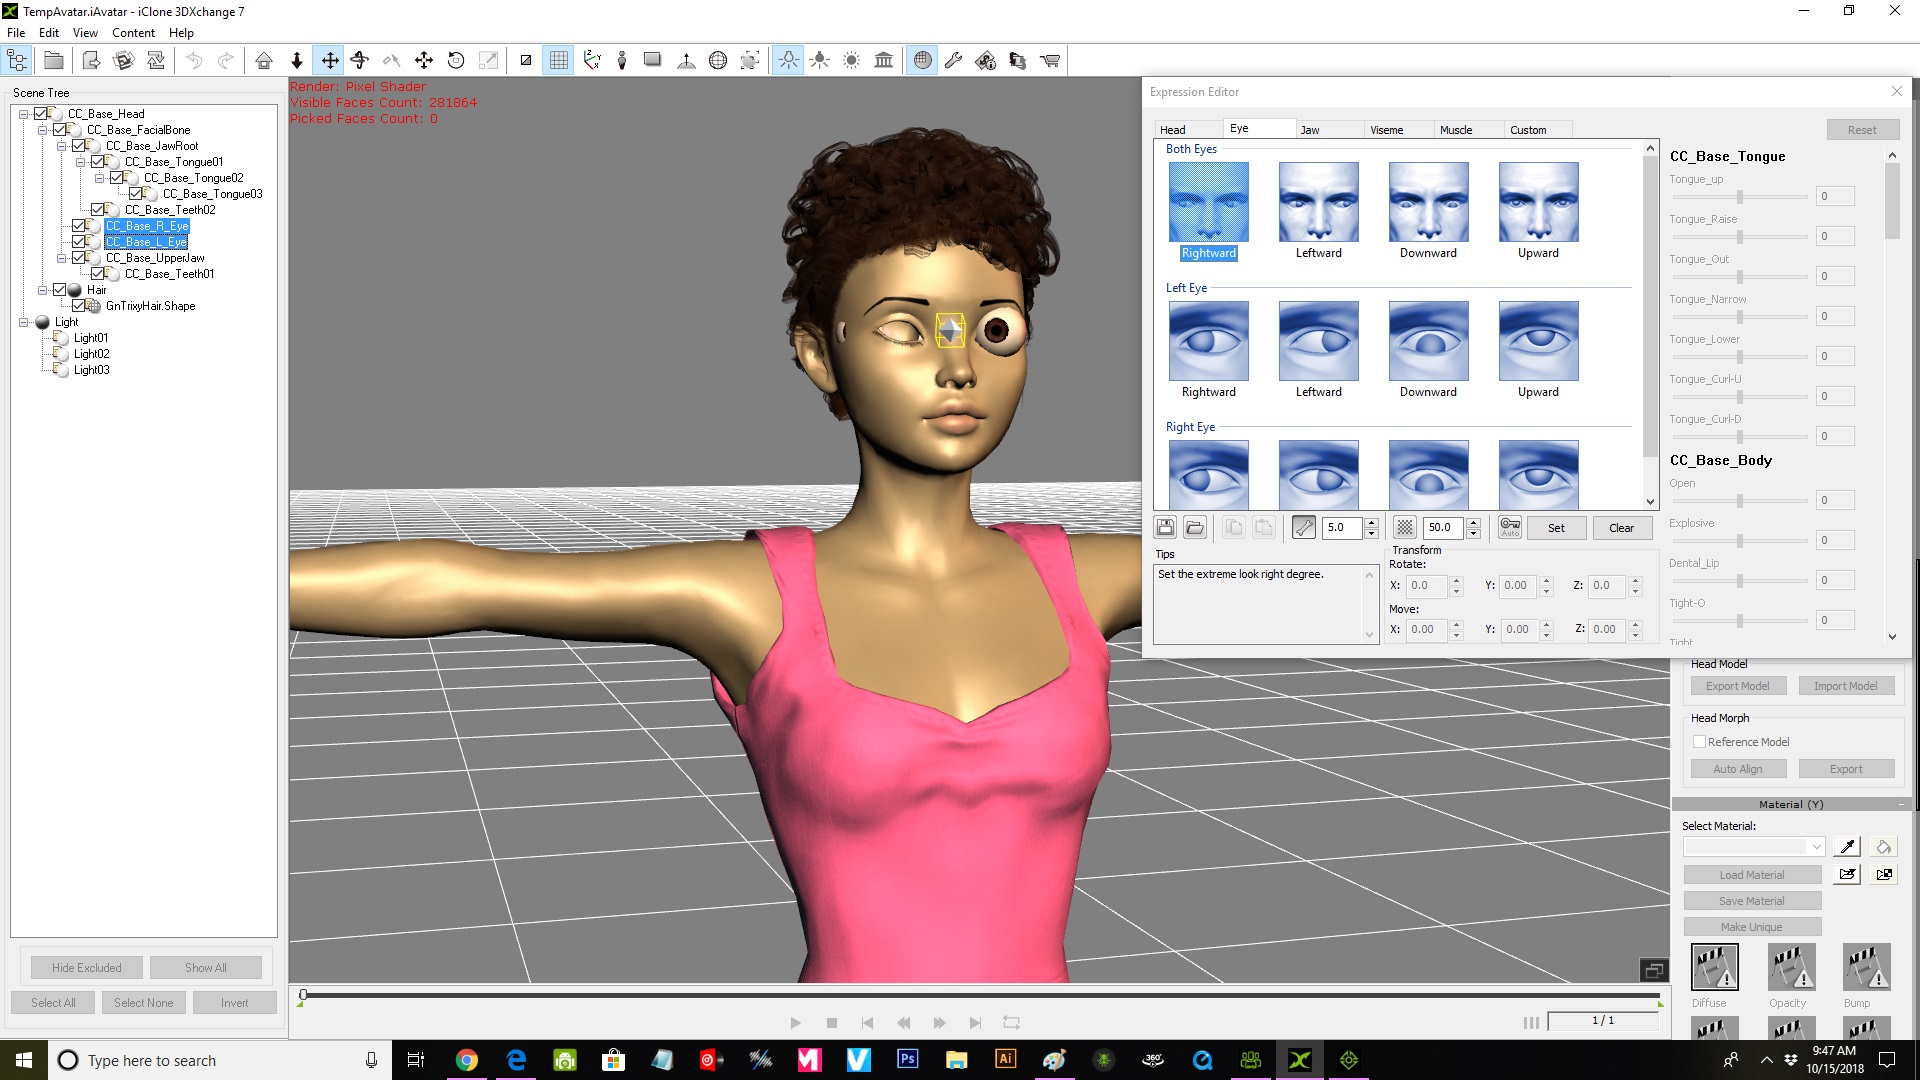Toggle the GnTrixyHair.Shape visibility checkbox
Viewport: 1920px width, 1080px height.
pos(79,306)
